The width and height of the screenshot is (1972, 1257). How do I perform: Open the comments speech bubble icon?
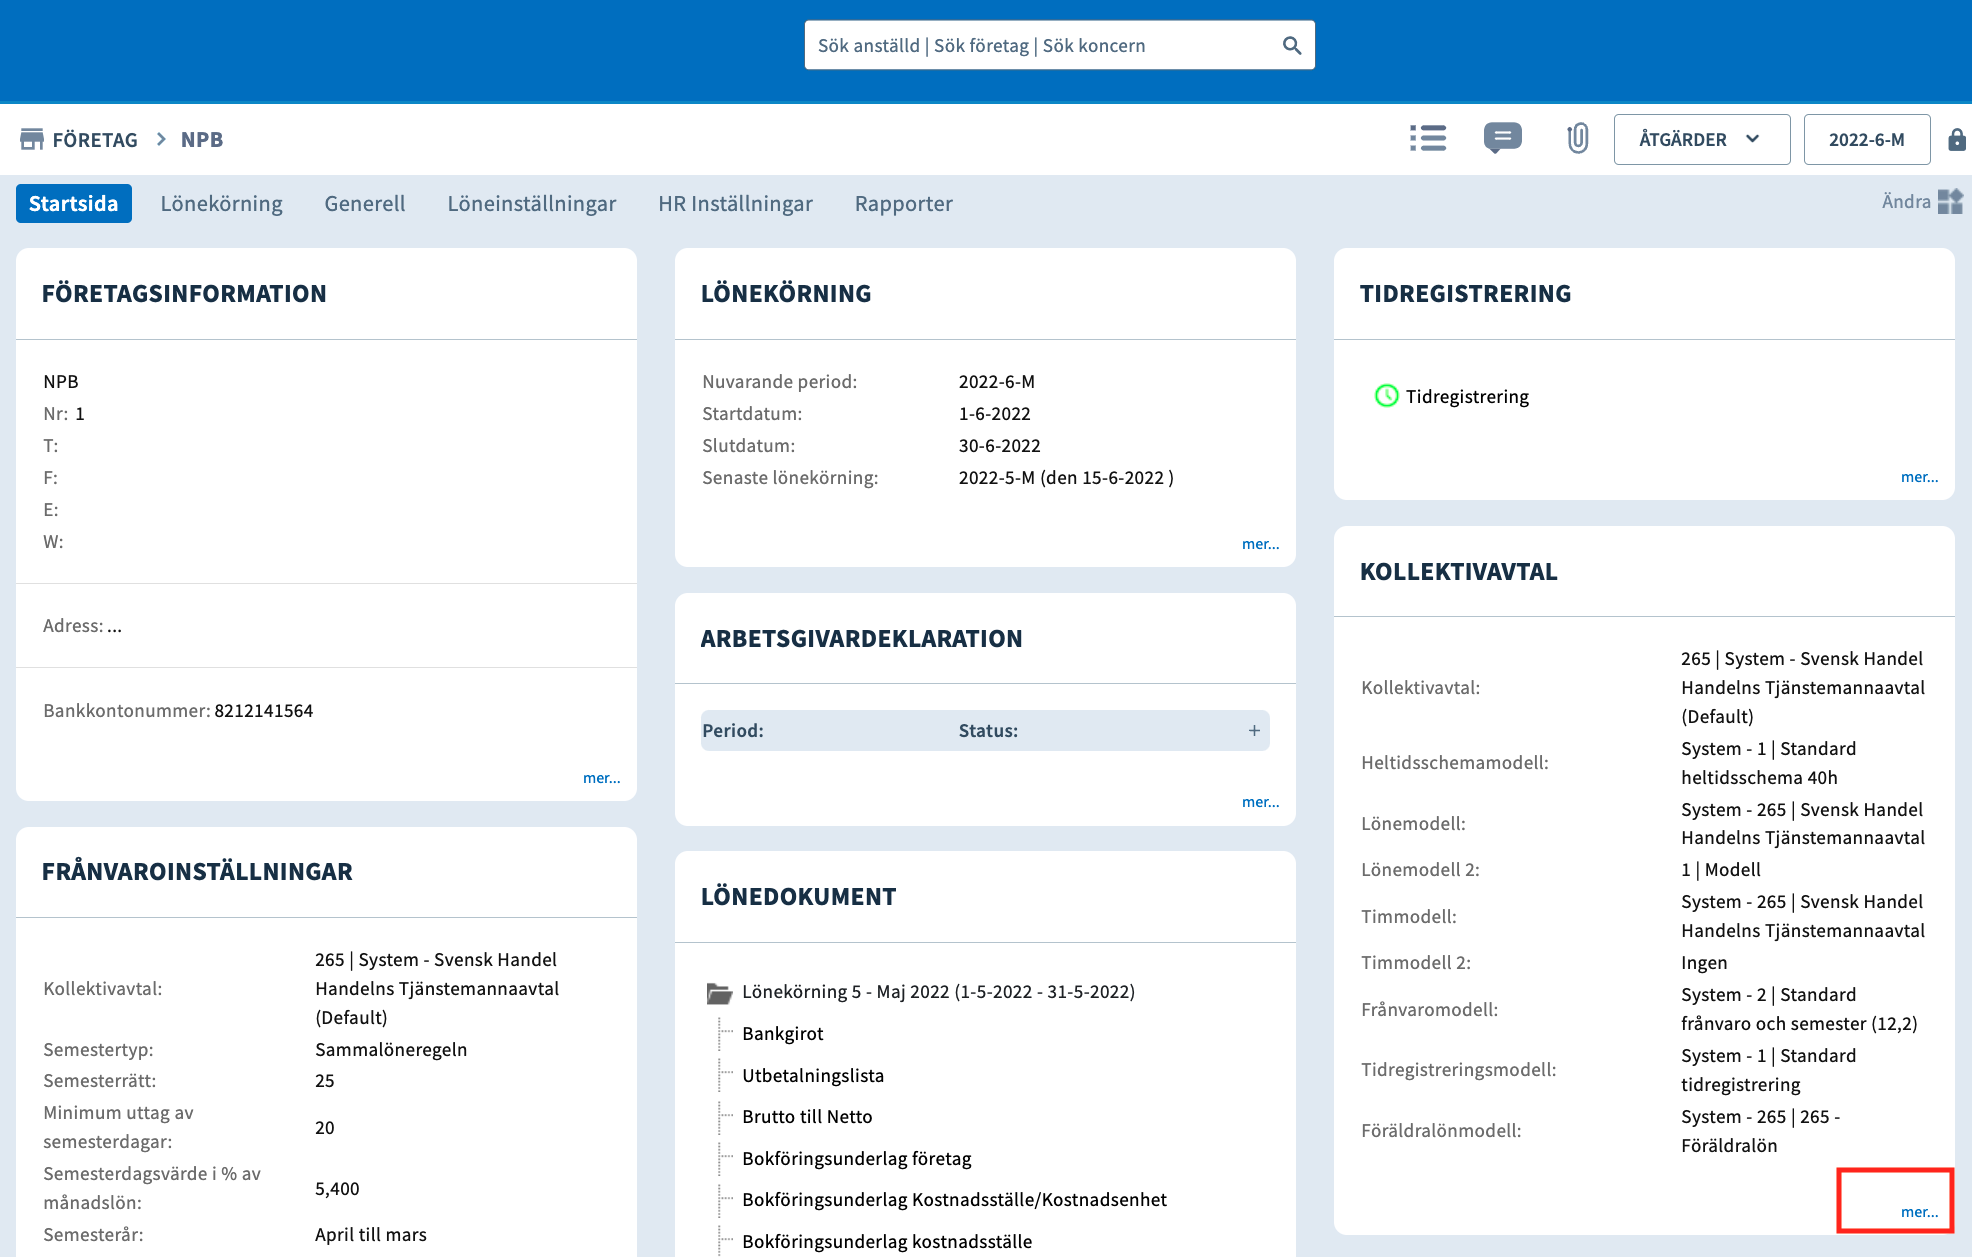pos(1502,138)
